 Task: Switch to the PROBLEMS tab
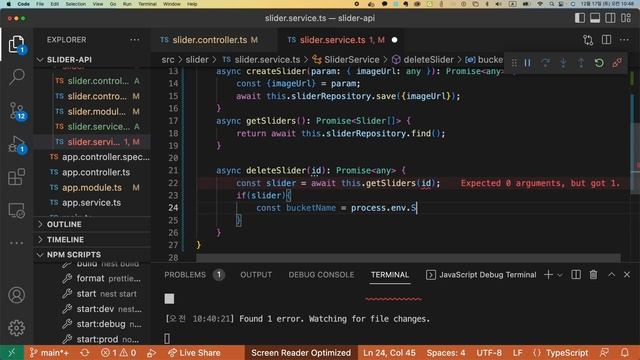(185, 275)
